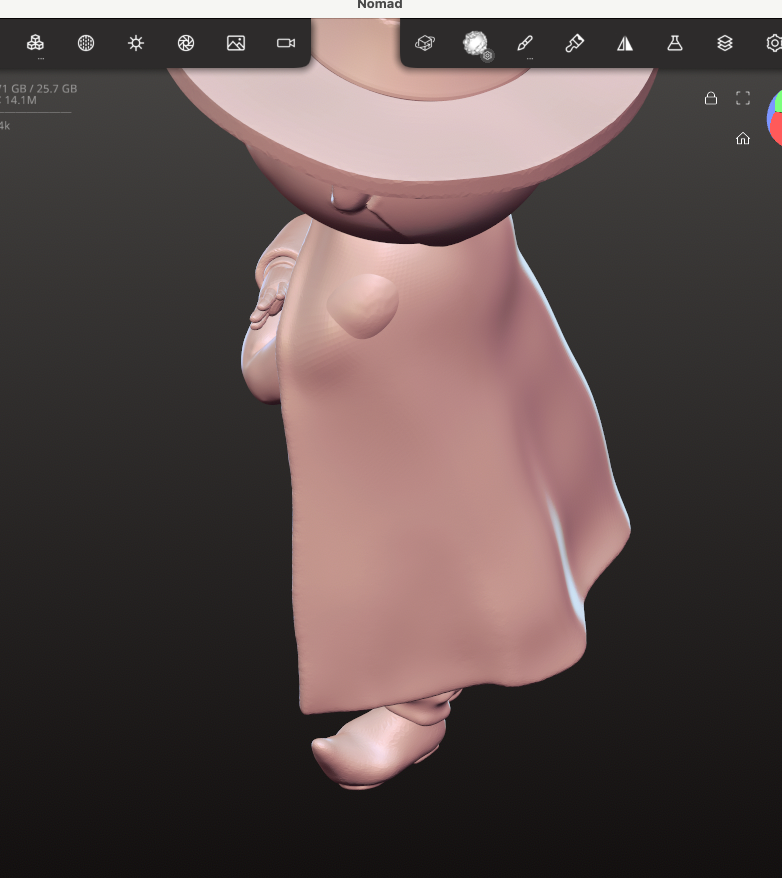
Task: Reset view with the home icon
Action: tap(743, 138)
